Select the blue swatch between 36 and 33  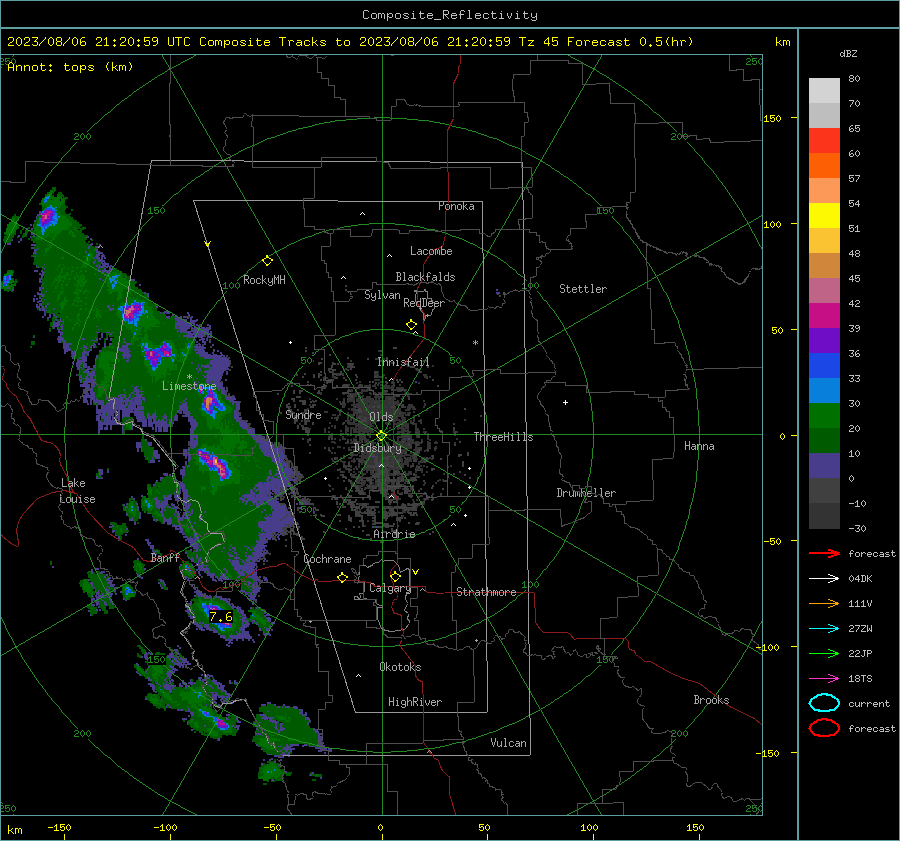point(824,366)
